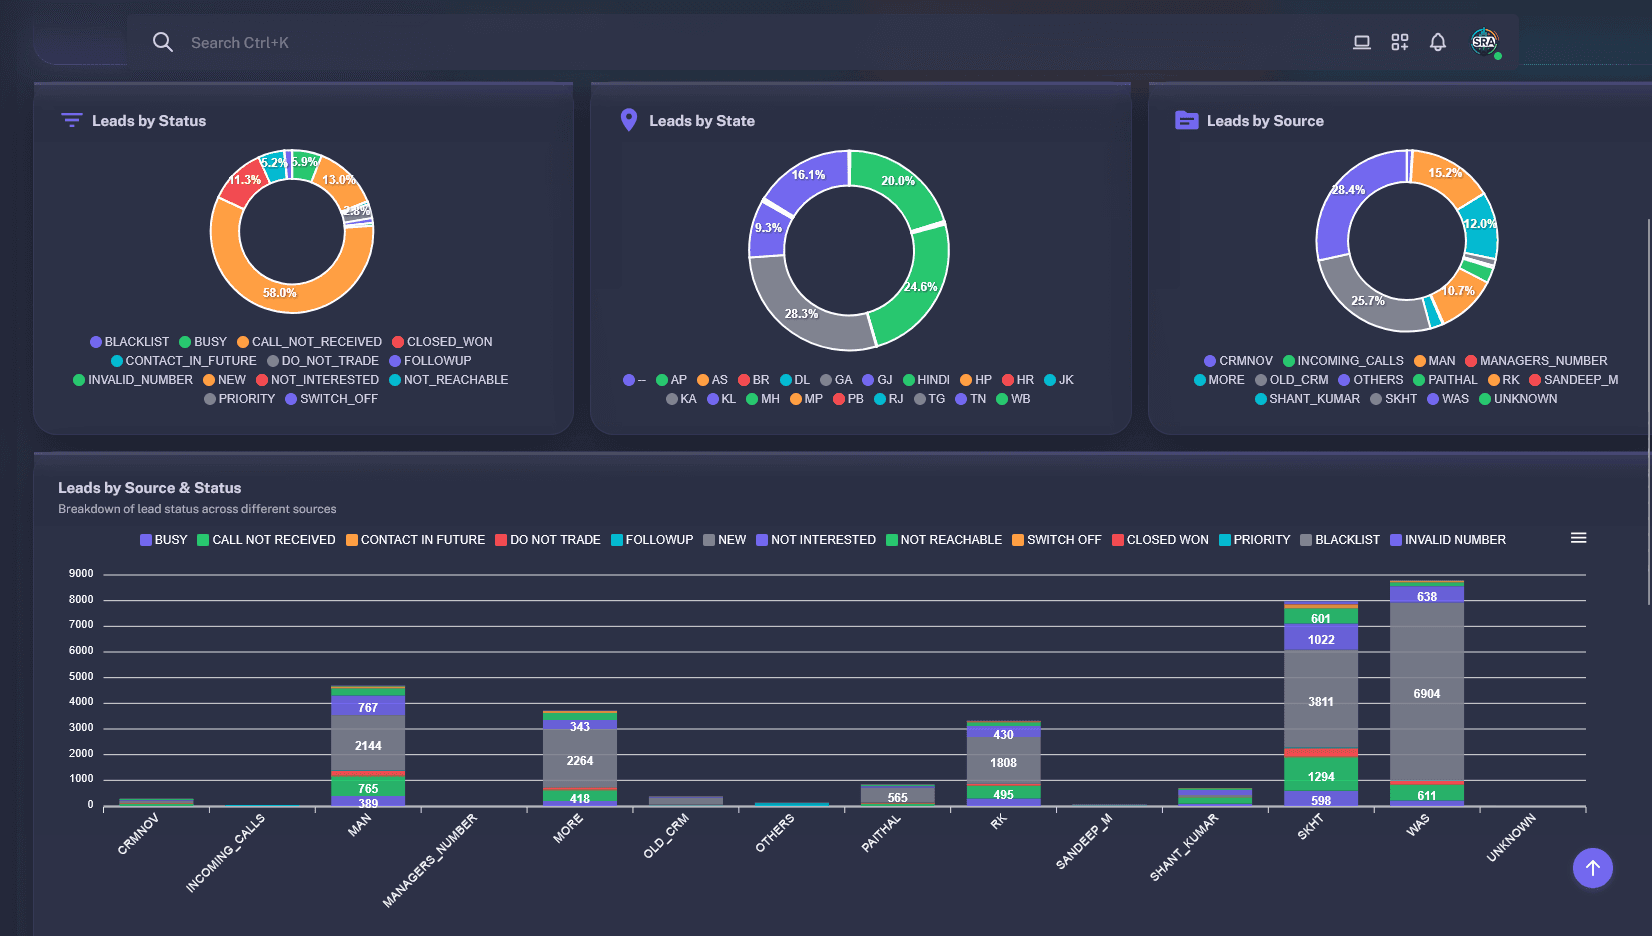Toggle the BUSY series in bar chart legend
The height and width of the screenshot is (936, 1652).
coord(163,540)
